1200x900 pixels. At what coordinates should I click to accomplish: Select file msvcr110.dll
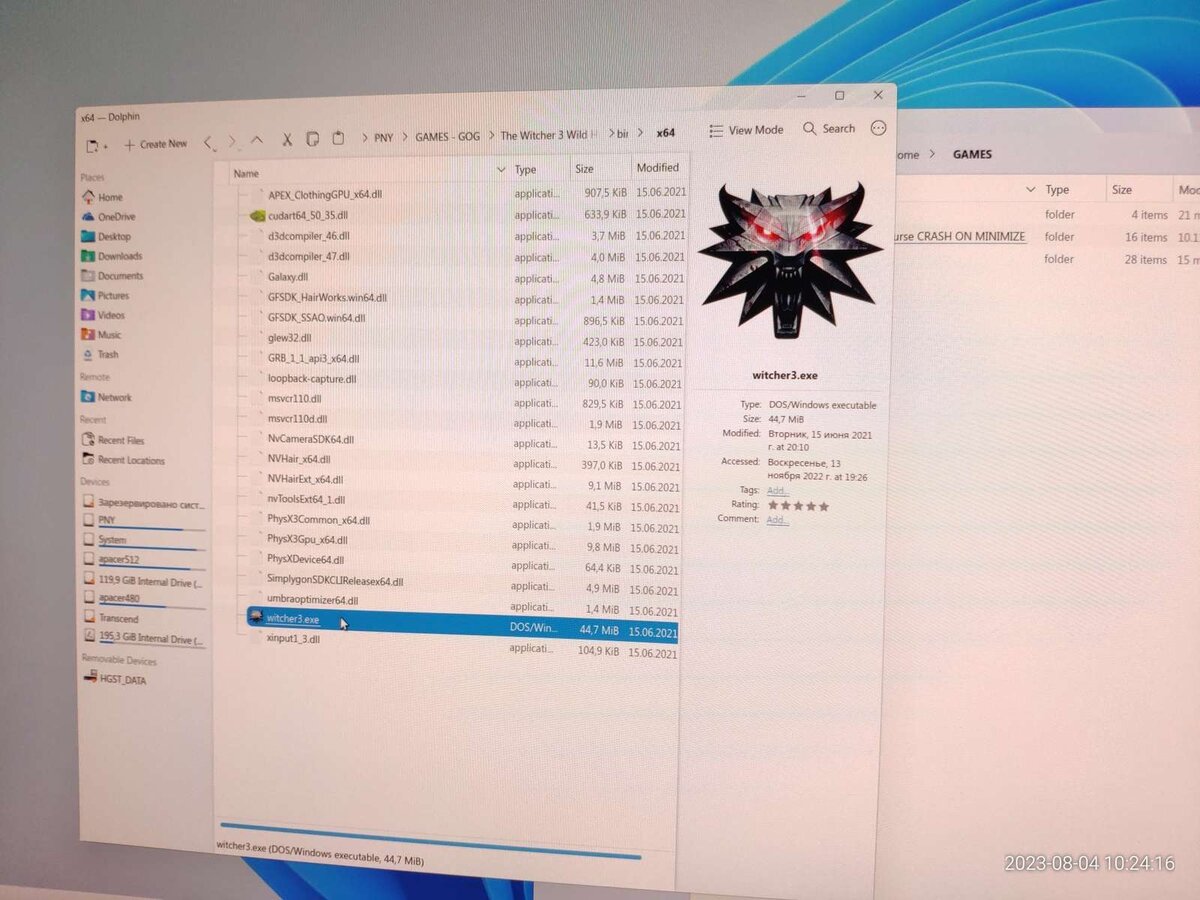click(x=294, y=398)
